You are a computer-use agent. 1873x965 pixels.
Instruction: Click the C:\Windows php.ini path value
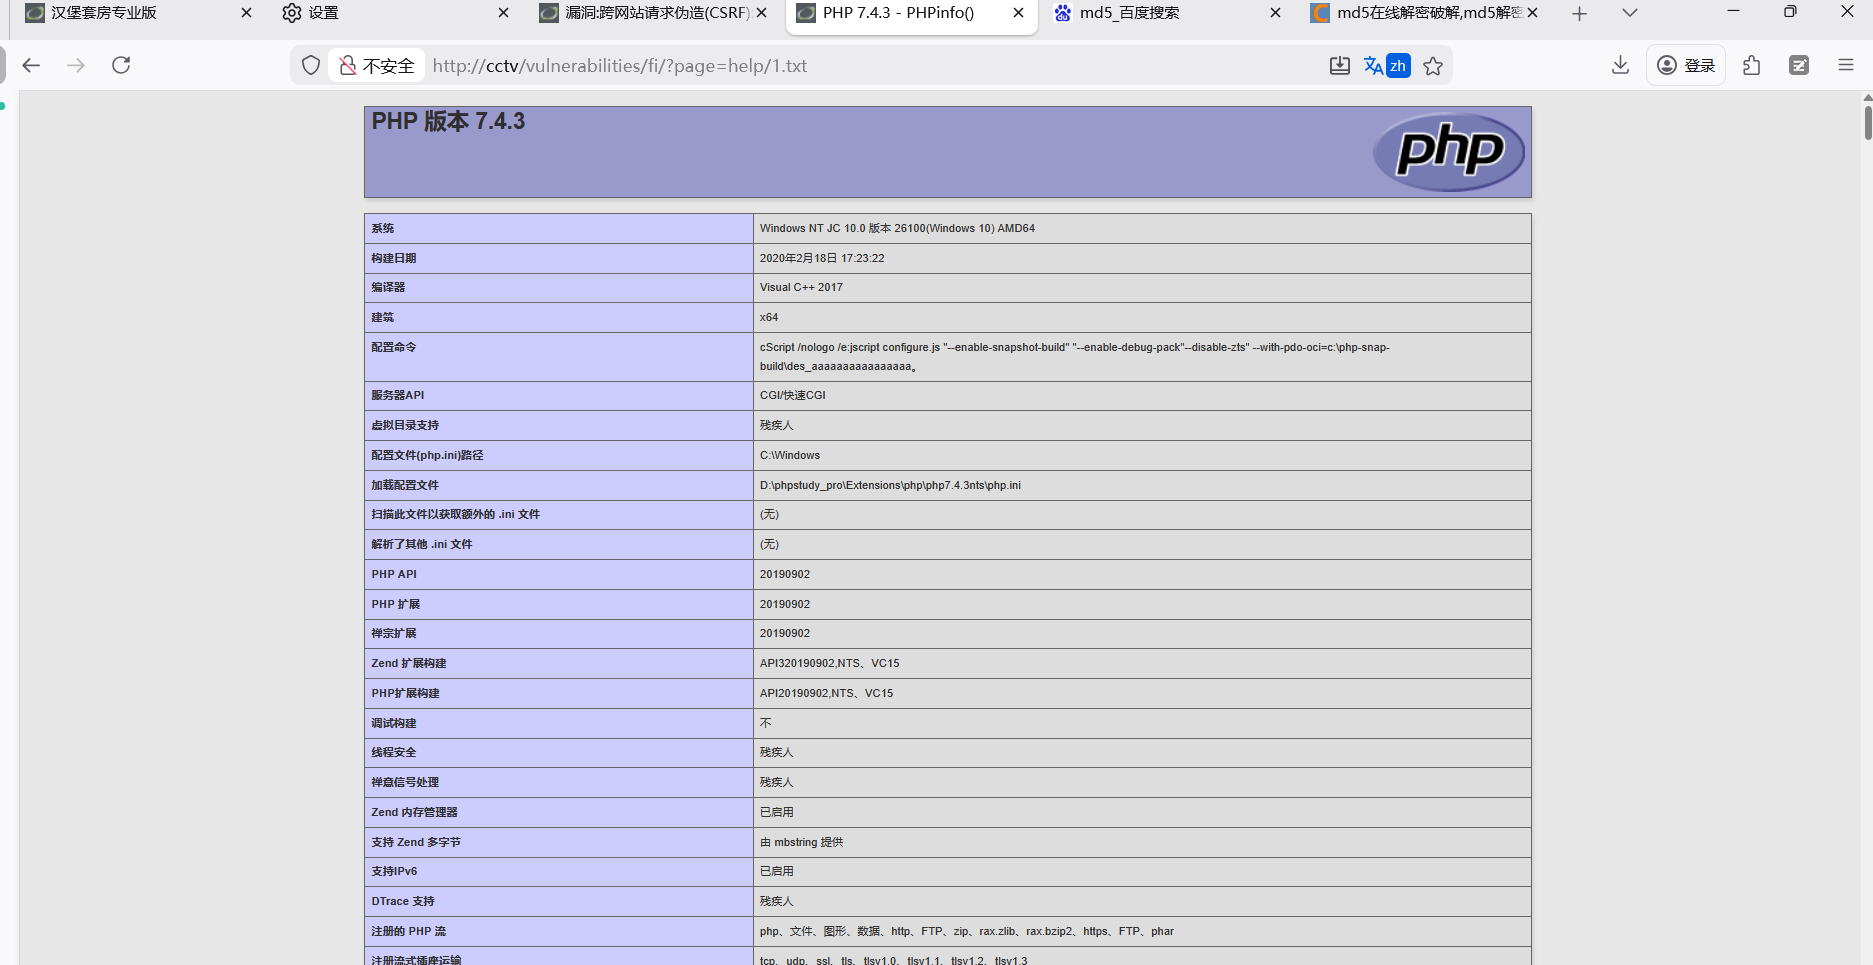pyautogui.click(x=790, y=455)
